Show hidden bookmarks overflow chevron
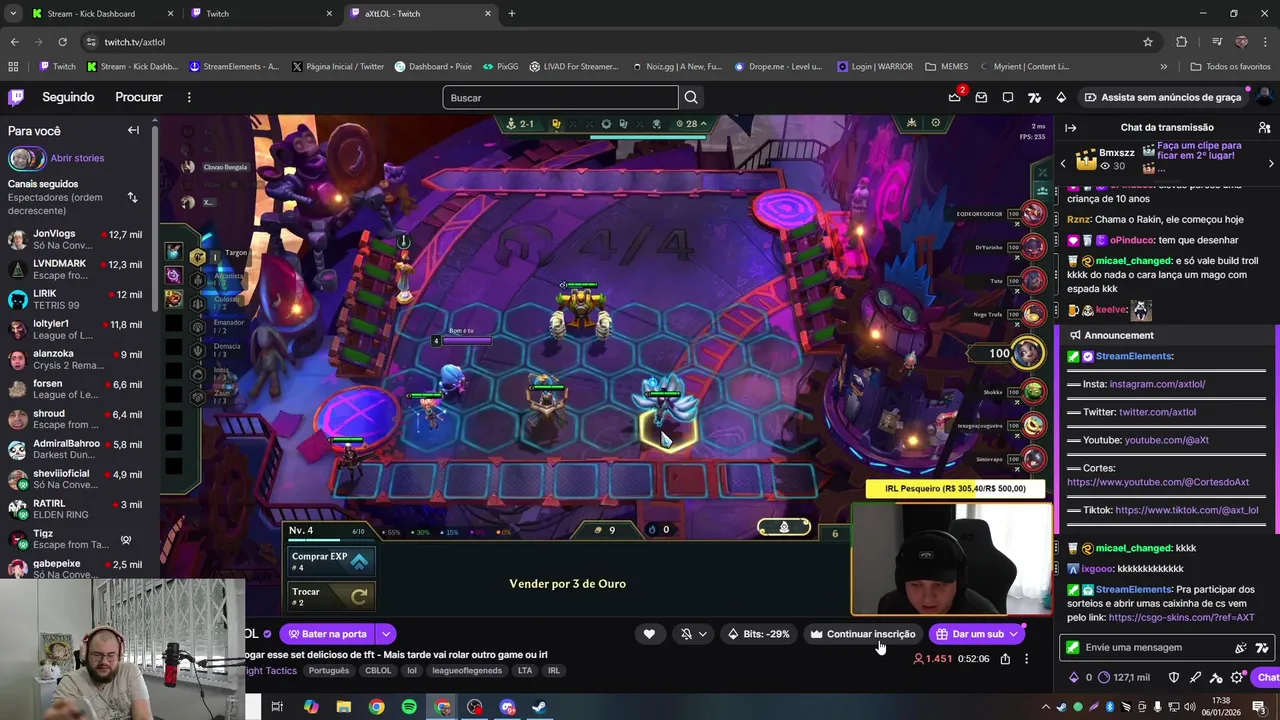The height and width of the screenshot is (720, 1280). coord(1163,67)
